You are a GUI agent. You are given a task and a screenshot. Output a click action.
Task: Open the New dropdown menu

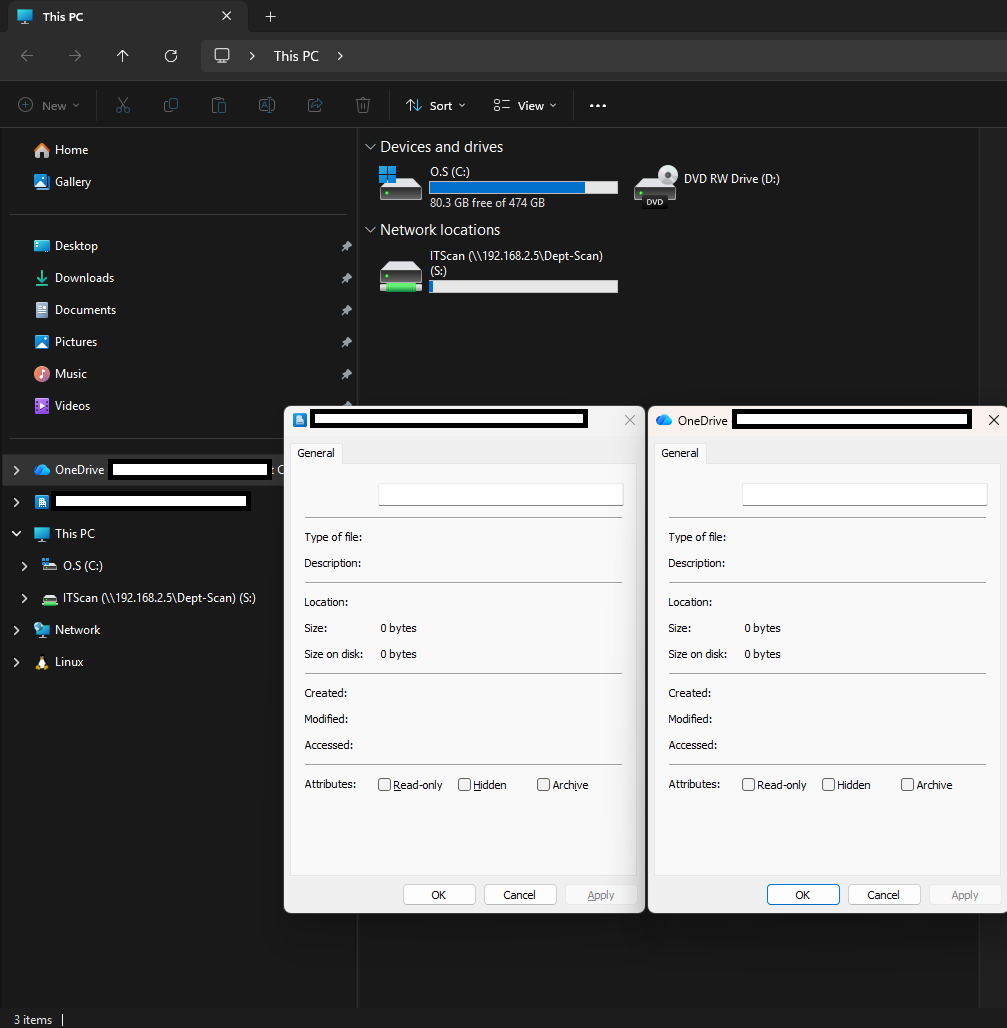(x=49, y=105)
